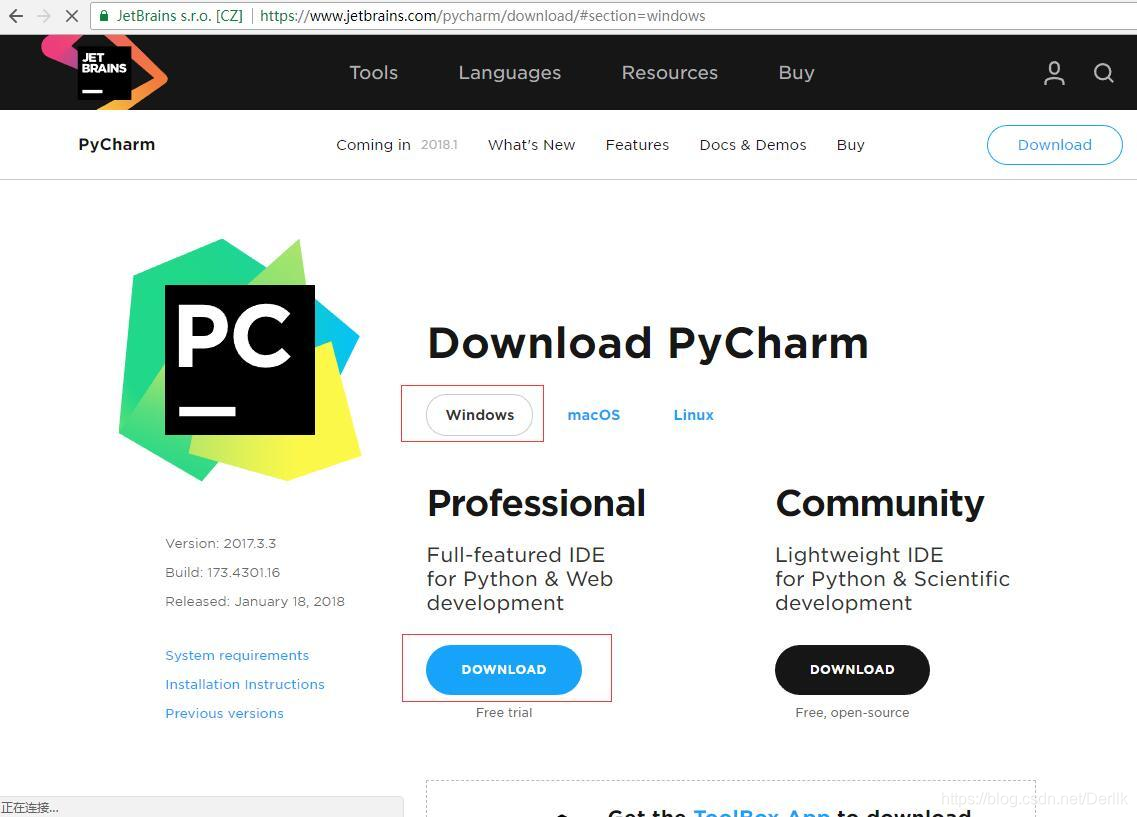The image size is (1137, 817).
Task: Open System requirements link
Action: (x=237, y=655)
